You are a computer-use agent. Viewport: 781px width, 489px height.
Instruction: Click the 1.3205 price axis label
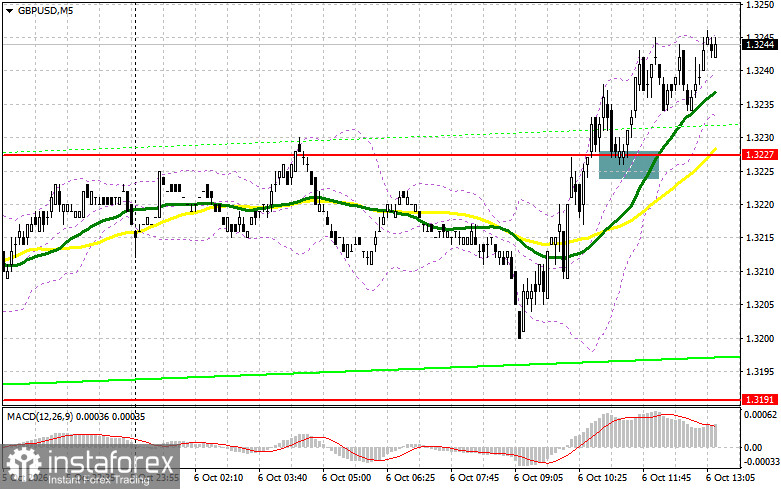click(759, 305)
